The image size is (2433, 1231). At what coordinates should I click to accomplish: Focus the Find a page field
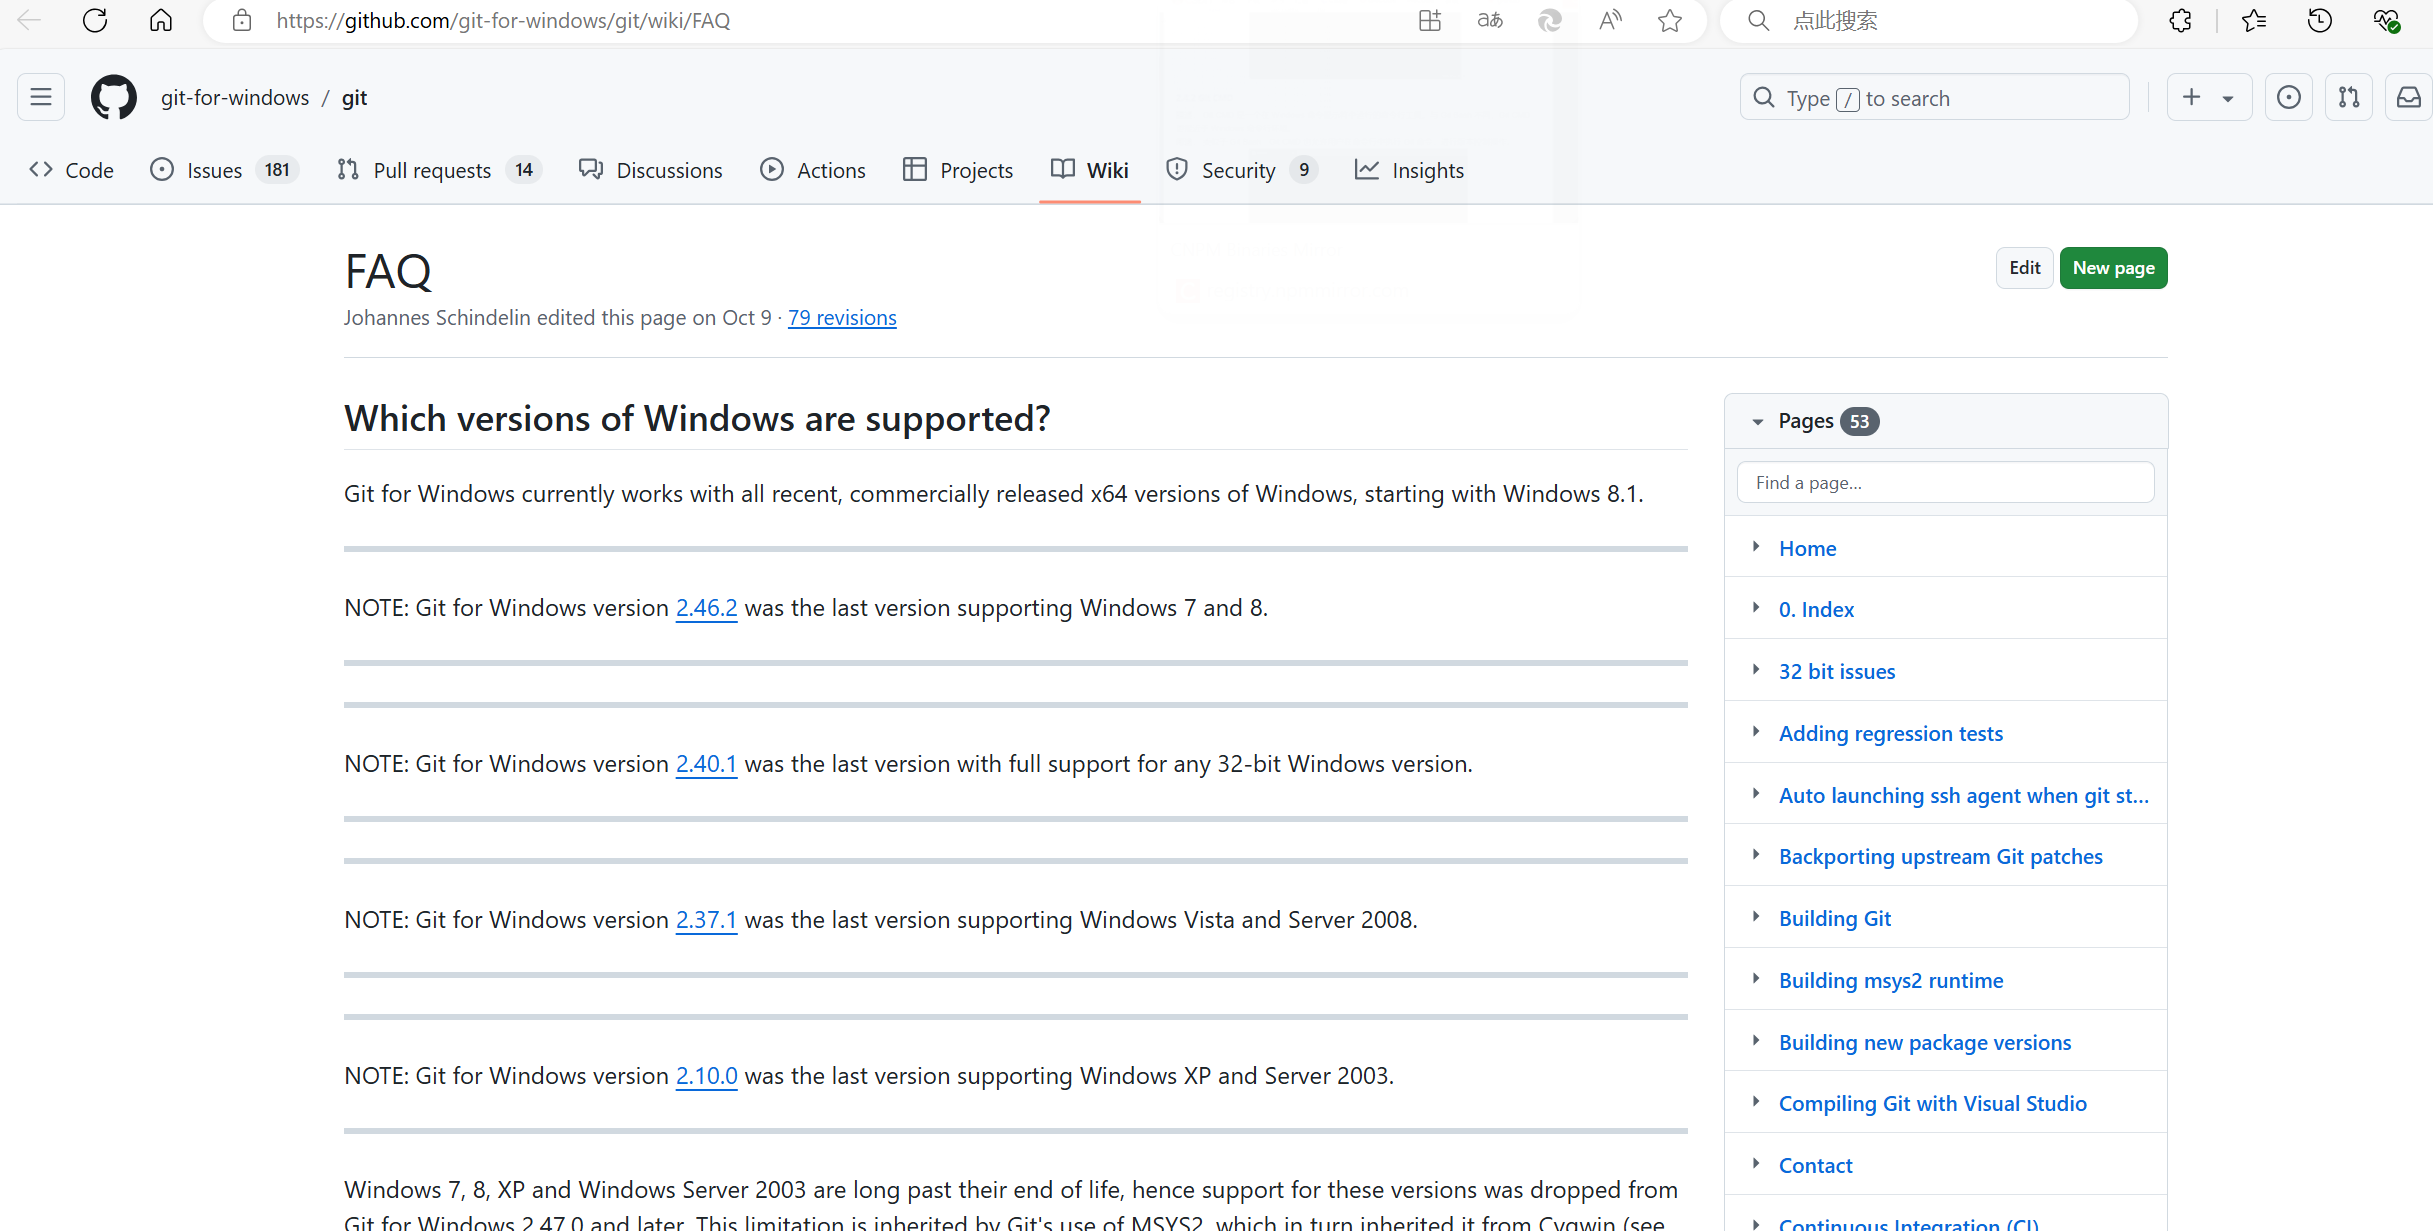coord(1945,483)
